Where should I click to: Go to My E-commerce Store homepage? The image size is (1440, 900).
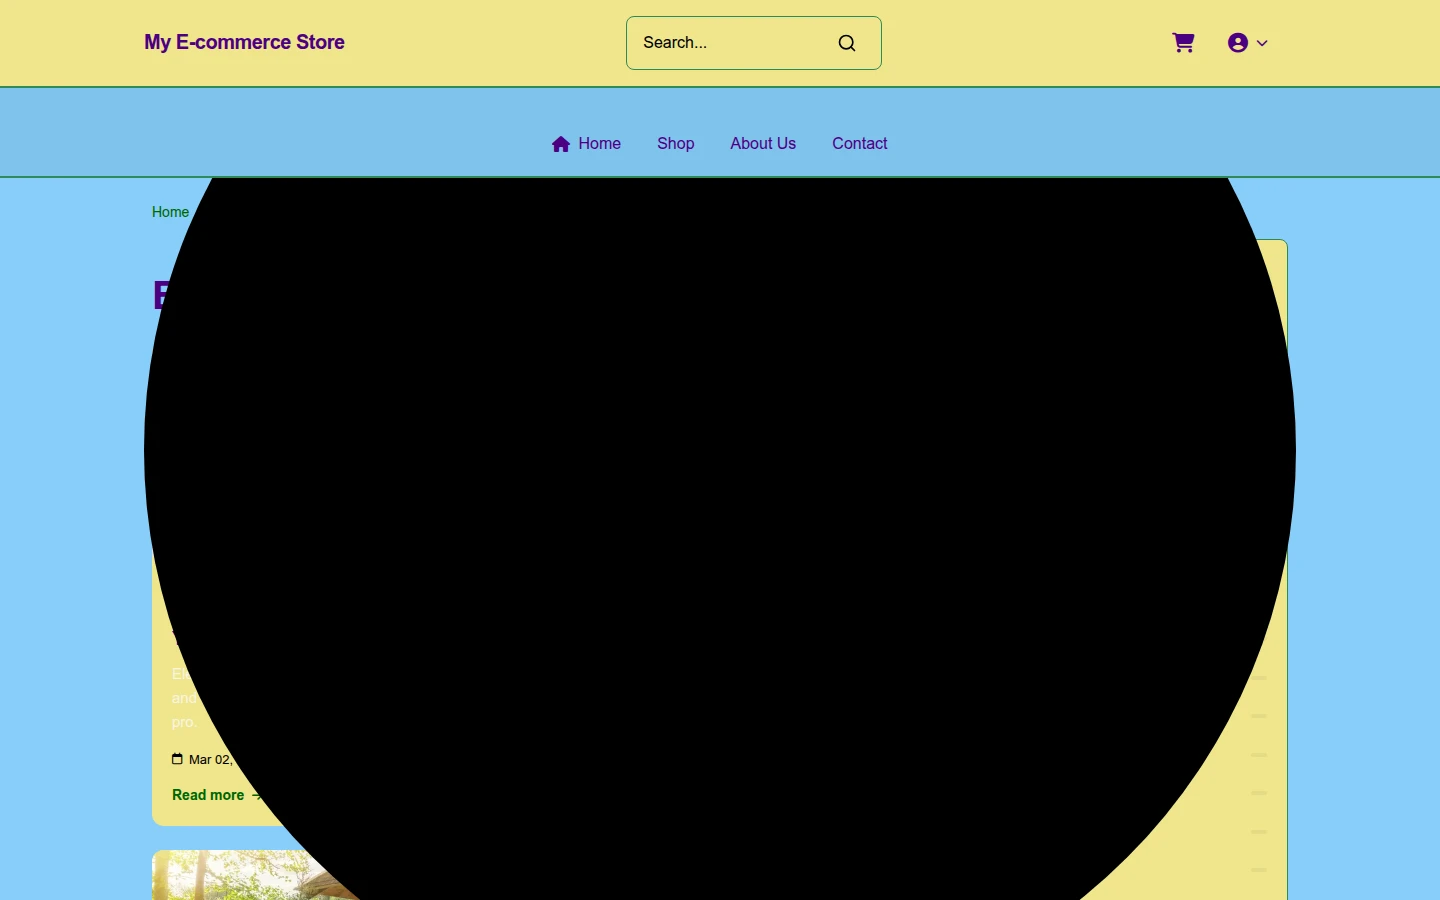(x=244, y=42)
